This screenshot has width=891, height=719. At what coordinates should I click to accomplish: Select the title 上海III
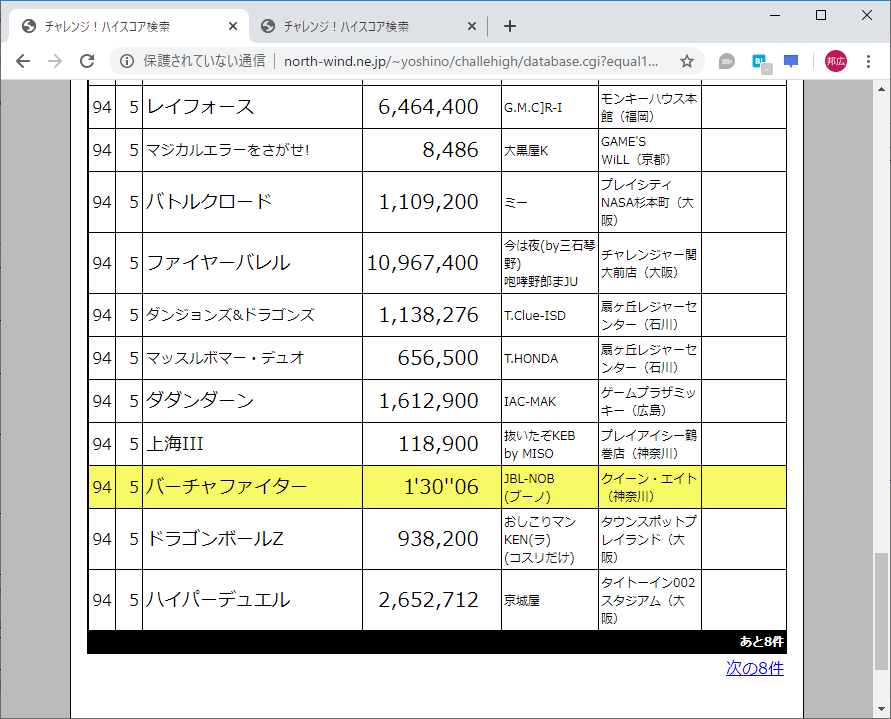pos(174,444)
